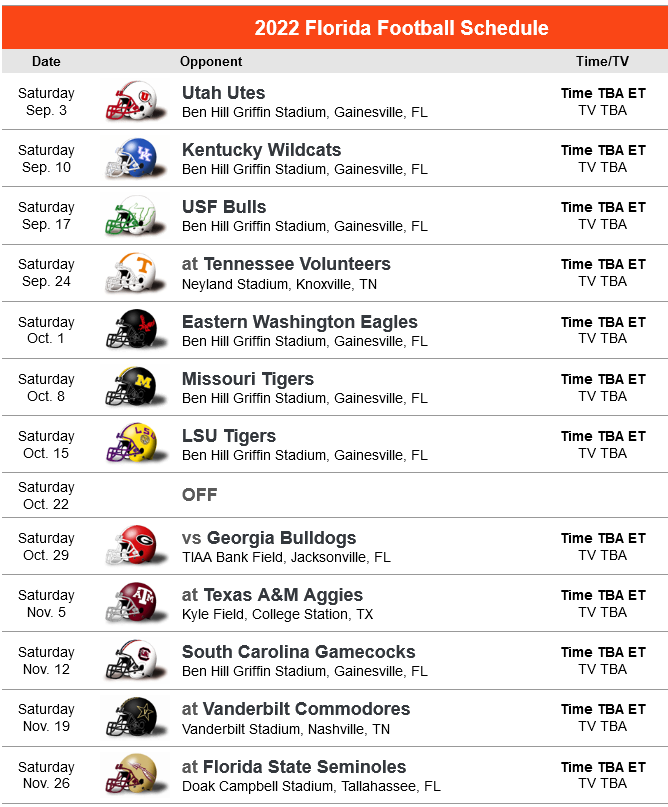The height and width of the screenshot is (807, 668).
Task: Select the LSU yellow helmet icon
Action: [x=135, y=443]
